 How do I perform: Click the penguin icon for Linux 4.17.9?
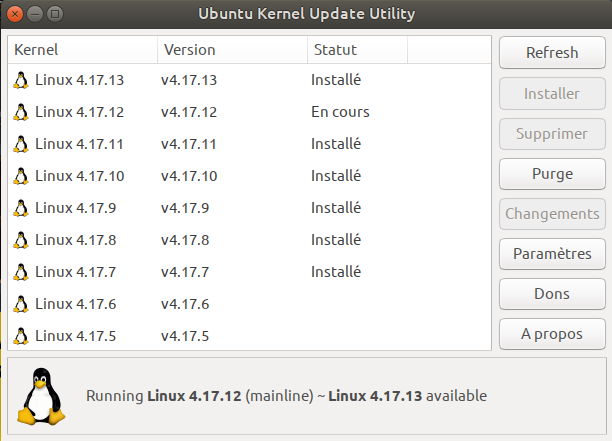pyautogui.click(x=21, y=208)
